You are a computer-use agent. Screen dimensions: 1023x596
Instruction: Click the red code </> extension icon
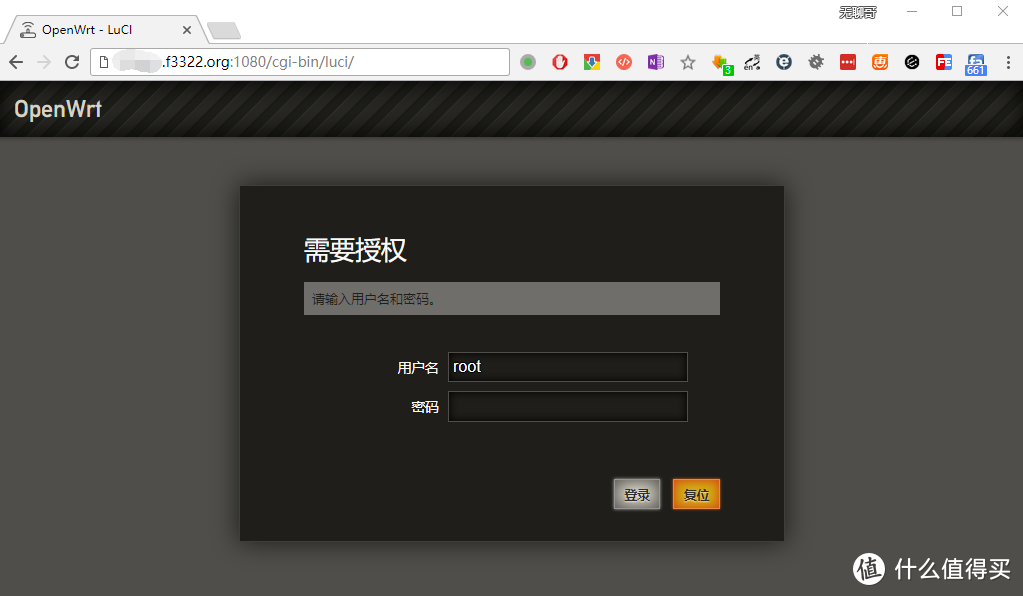pos(622,62)
